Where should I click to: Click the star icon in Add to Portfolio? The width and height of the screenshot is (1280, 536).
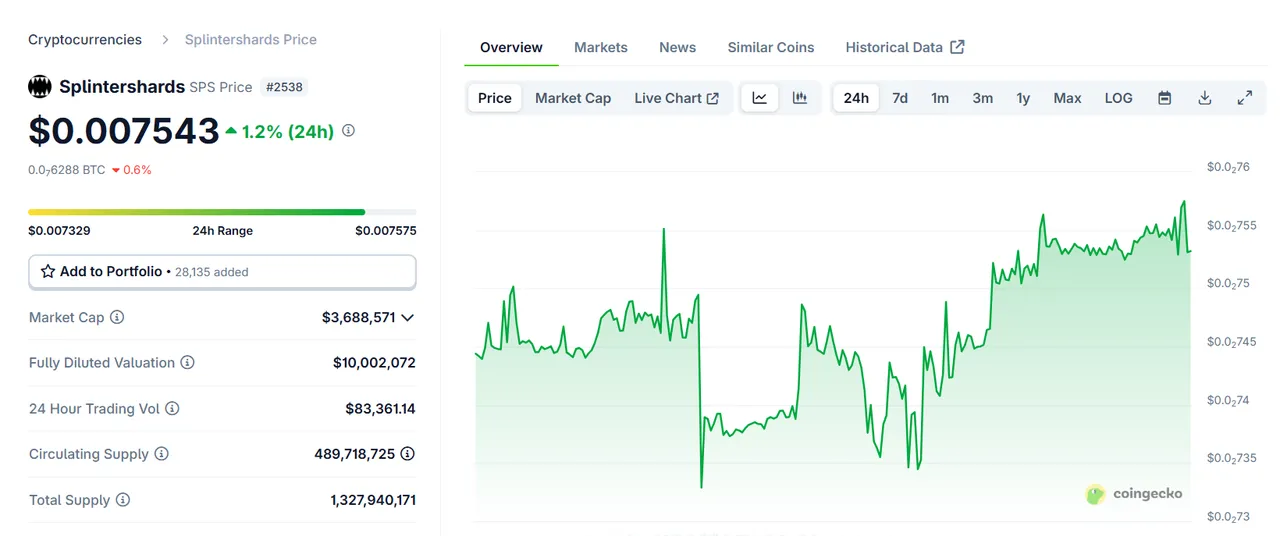point(48,271)
